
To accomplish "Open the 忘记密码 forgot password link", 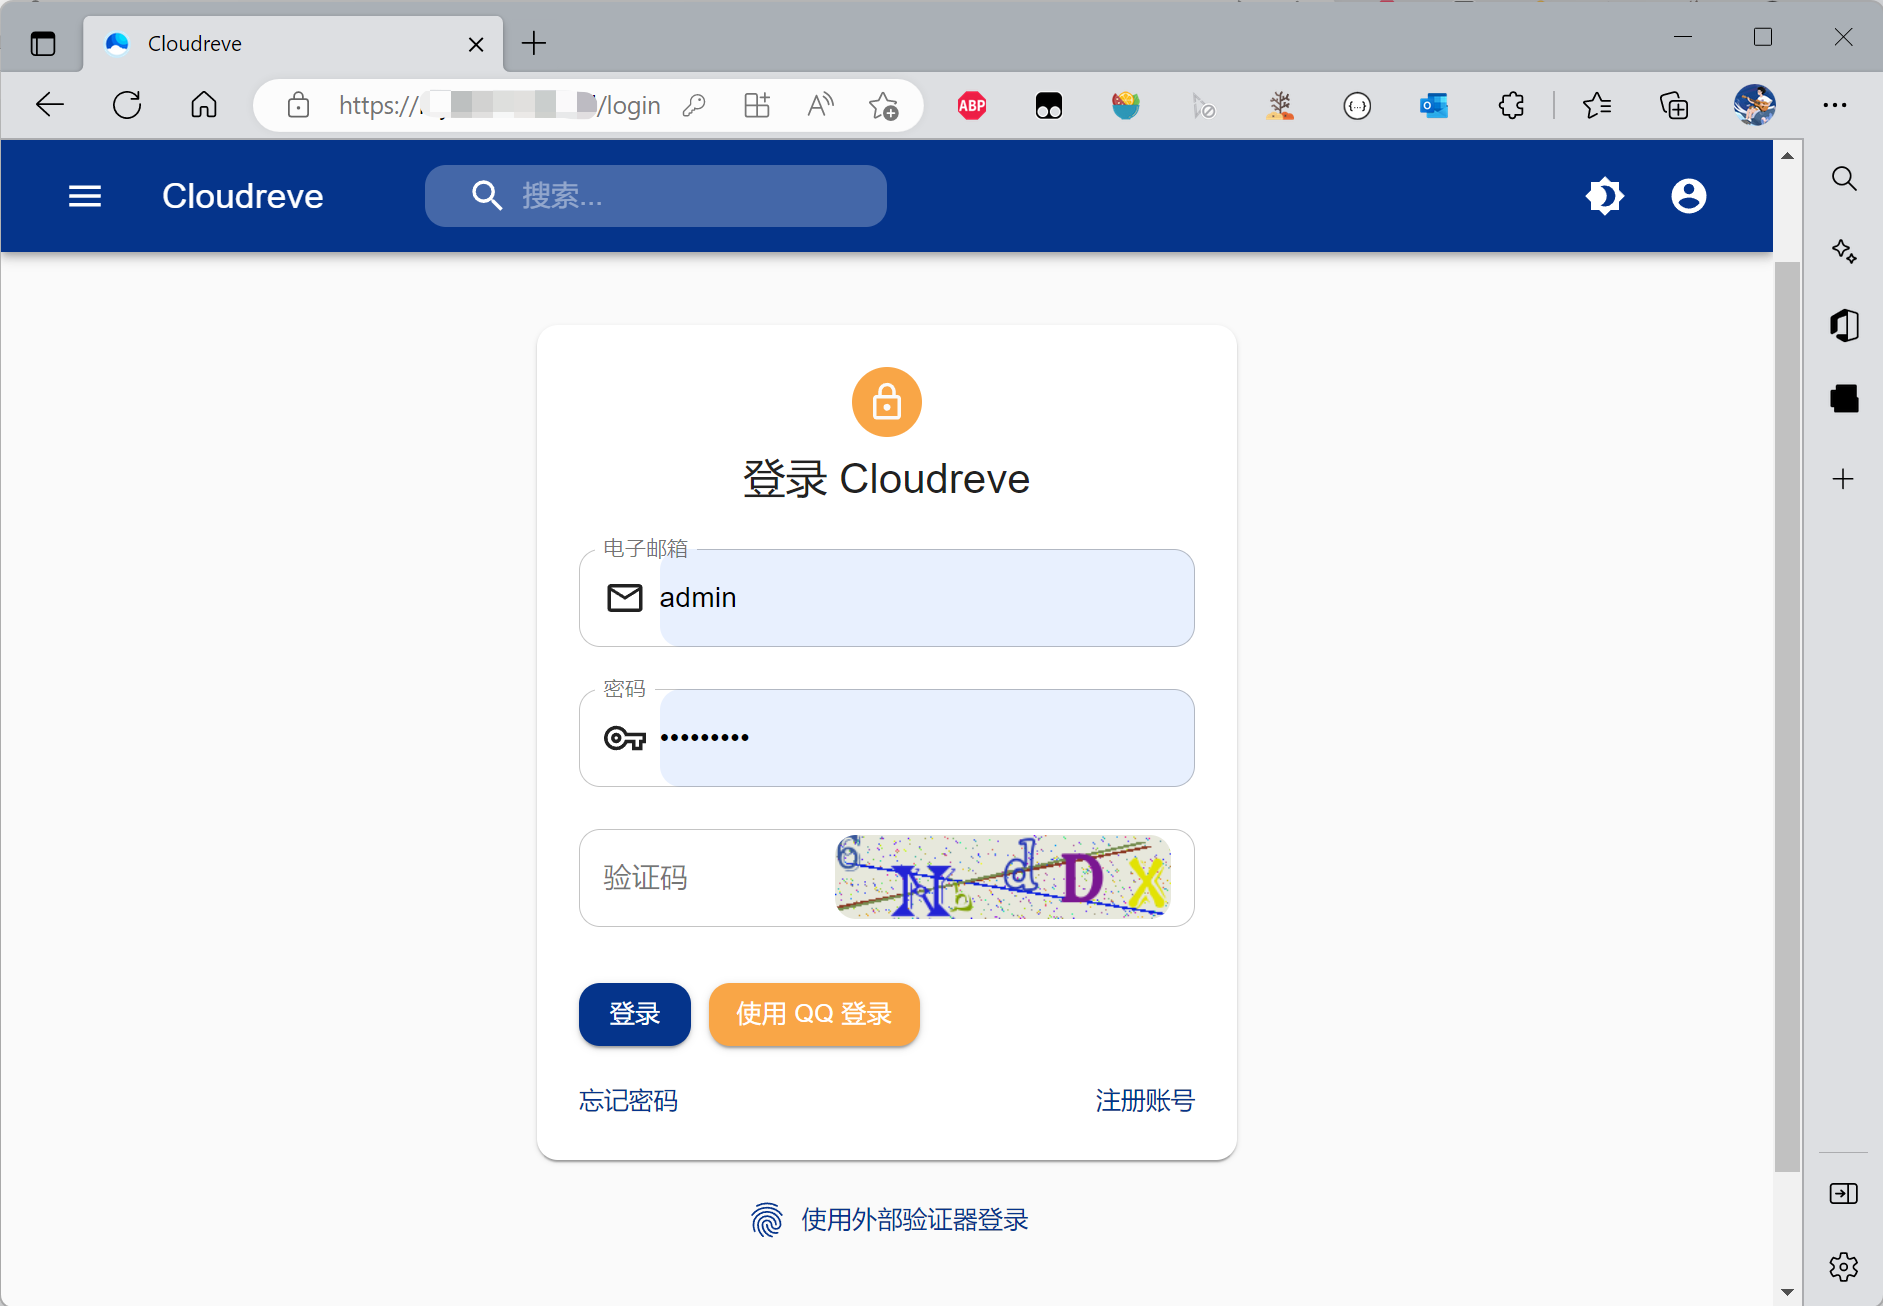I will coord(629,1101).
